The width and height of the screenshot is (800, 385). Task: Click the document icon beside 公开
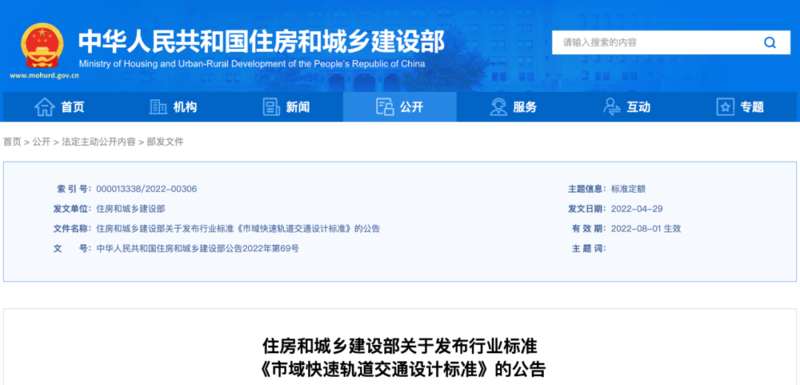(x=385, y=107)
